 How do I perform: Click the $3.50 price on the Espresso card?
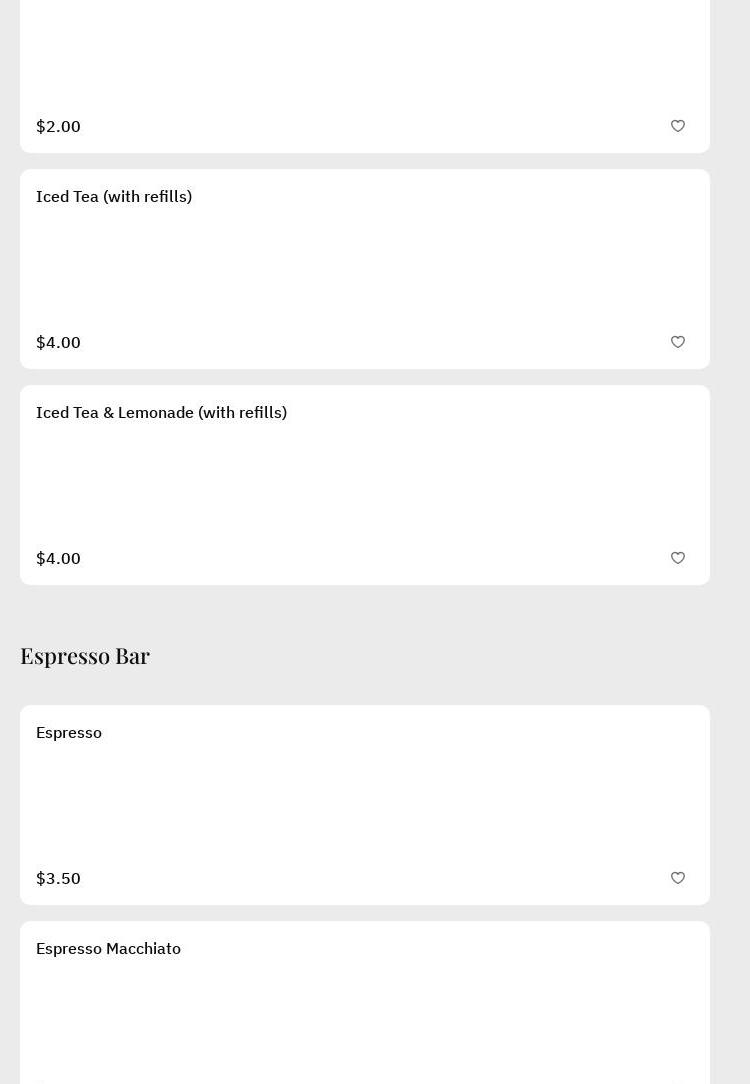coord(58,879)
